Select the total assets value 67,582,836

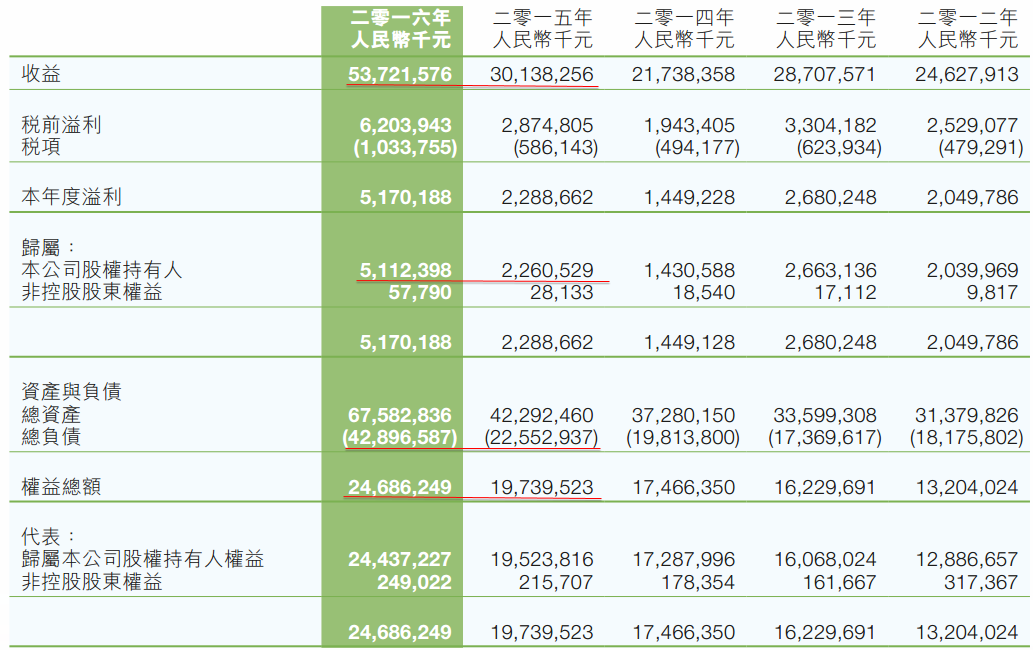tap(400, 415)
